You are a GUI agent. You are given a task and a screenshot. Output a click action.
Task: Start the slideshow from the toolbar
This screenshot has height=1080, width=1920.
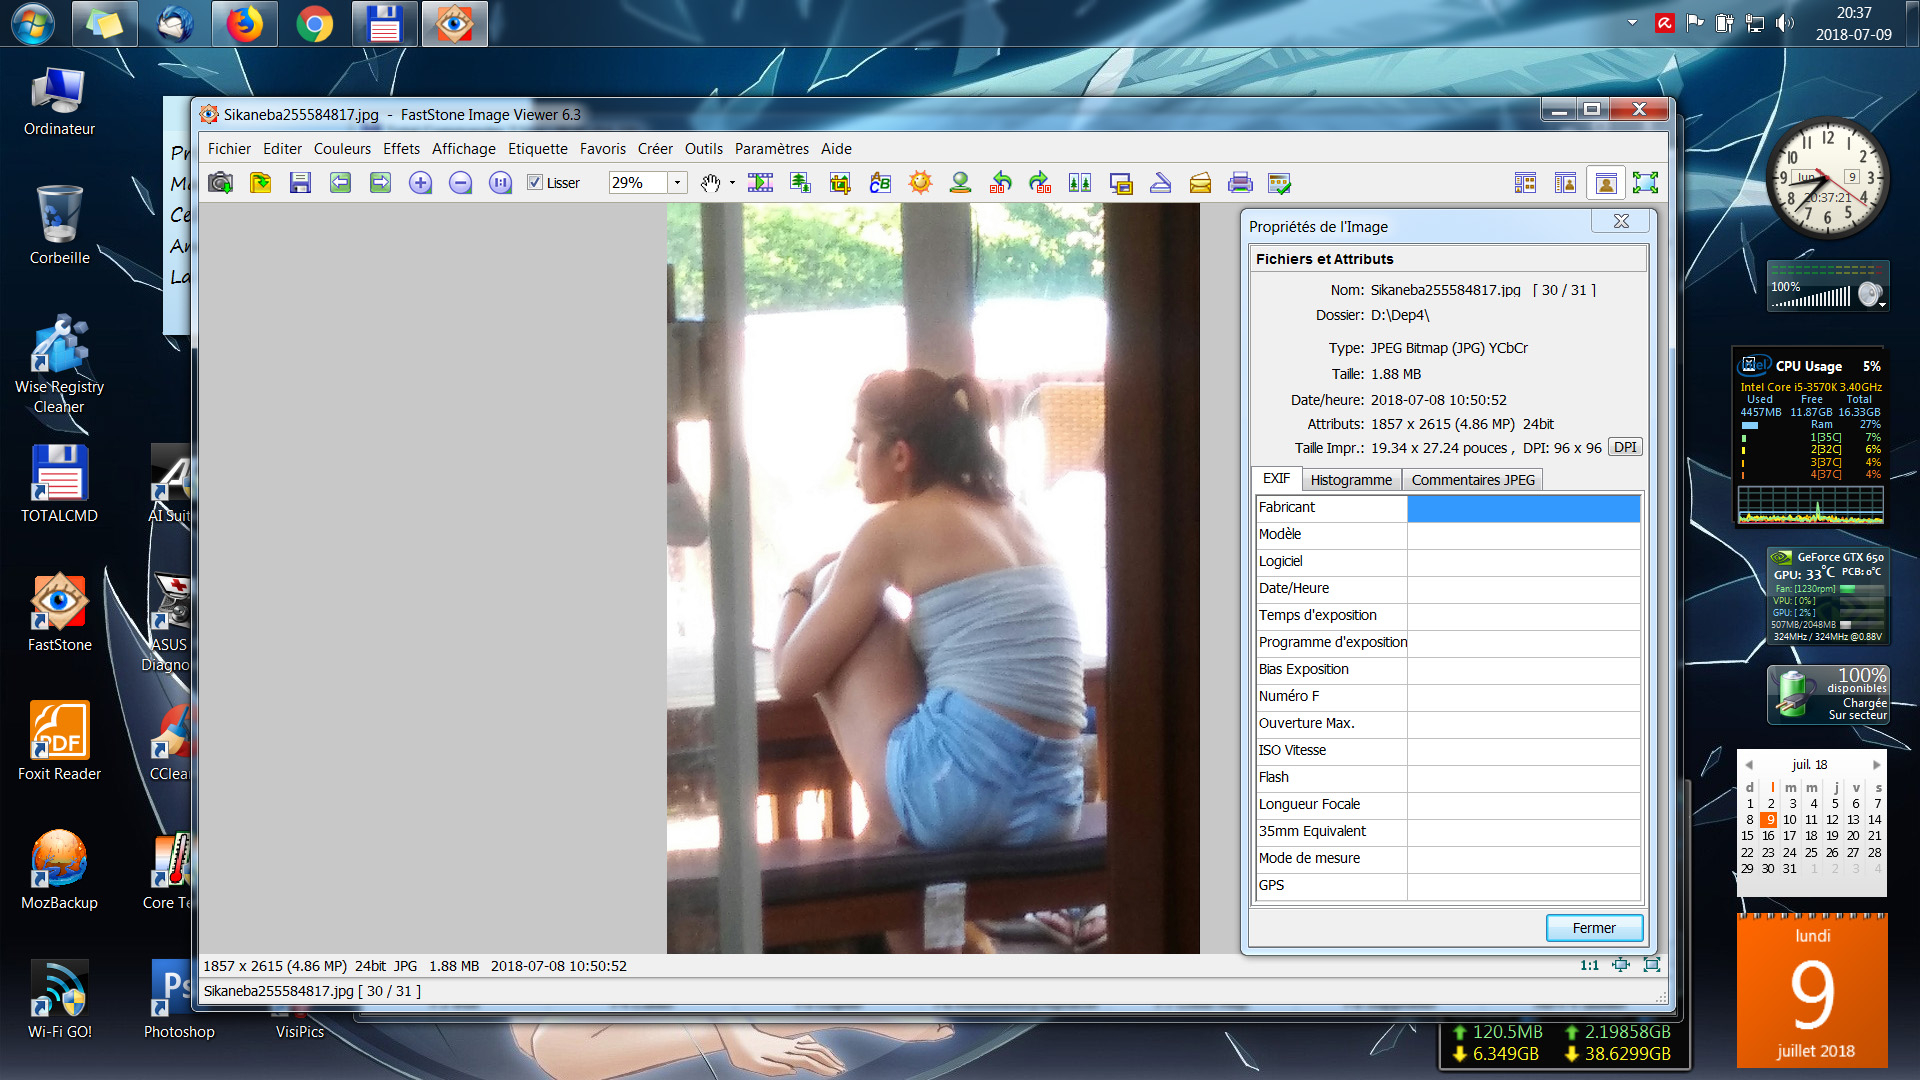760,183
